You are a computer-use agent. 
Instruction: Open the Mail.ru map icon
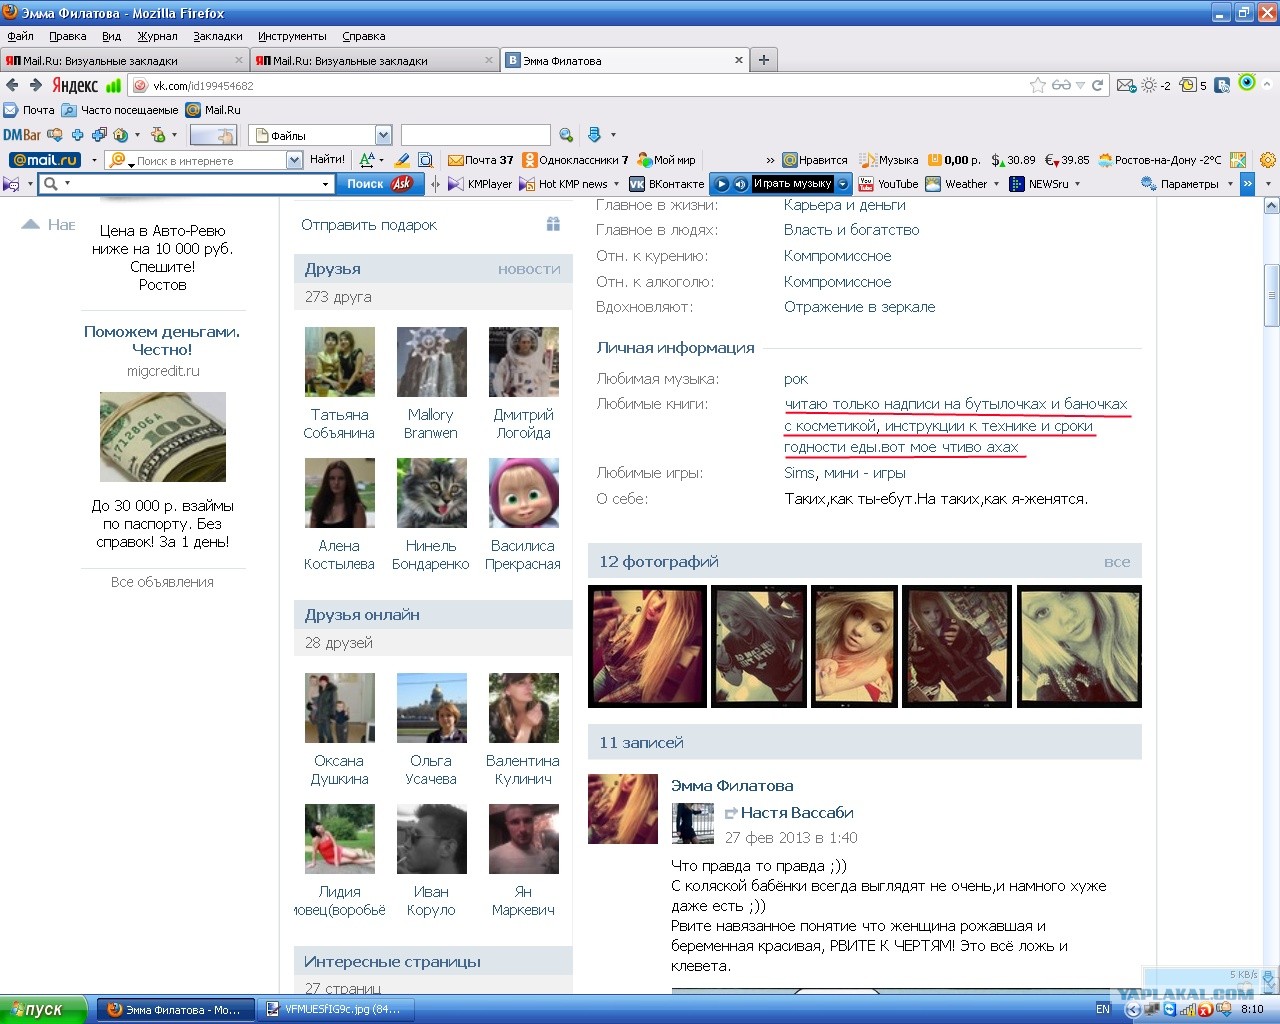[1238, 160]
